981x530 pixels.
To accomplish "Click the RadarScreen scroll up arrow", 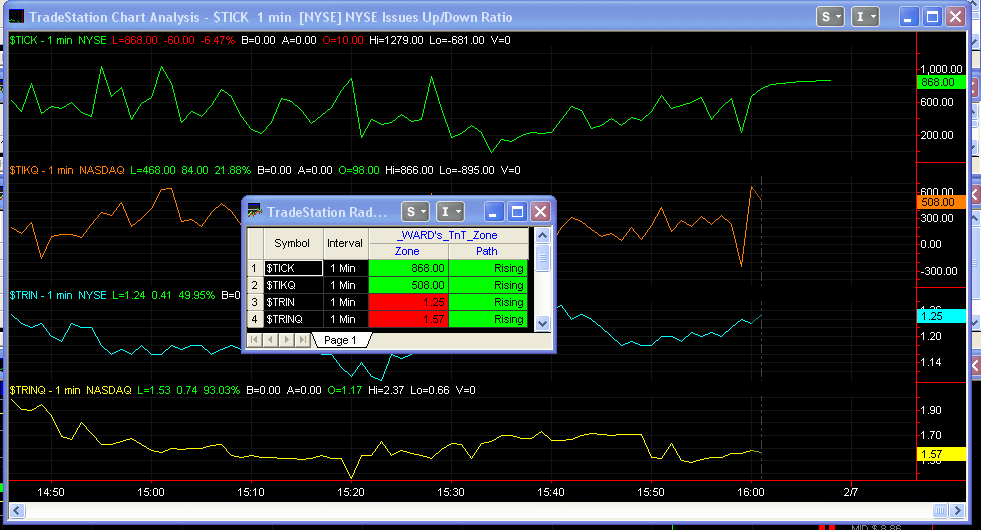I will coord(542,235).
